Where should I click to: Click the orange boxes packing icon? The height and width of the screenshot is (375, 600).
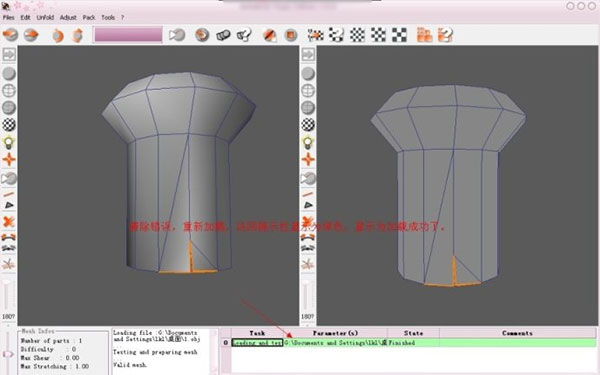point(424,35)
